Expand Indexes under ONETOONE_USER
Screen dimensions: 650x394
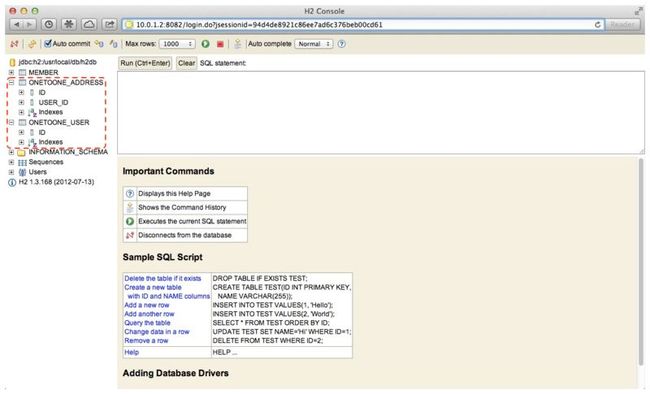(22, 142)
